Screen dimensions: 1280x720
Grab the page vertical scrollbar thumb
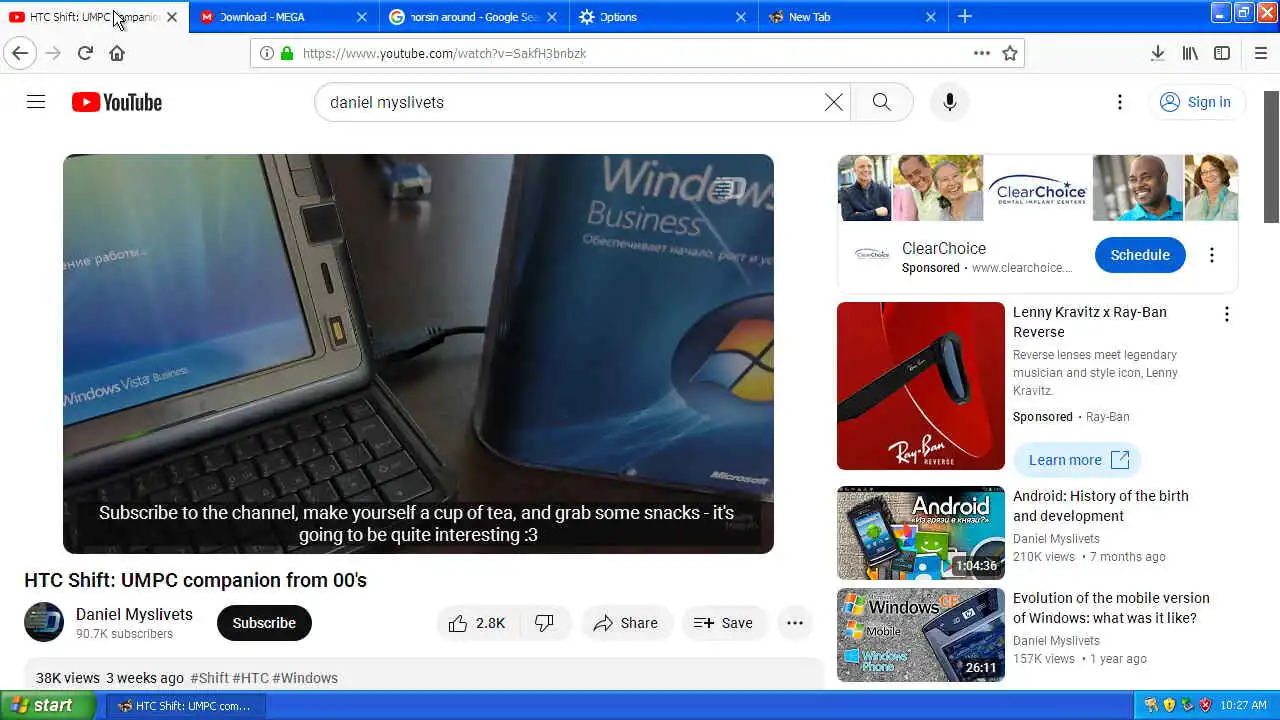coord(1271,157)
